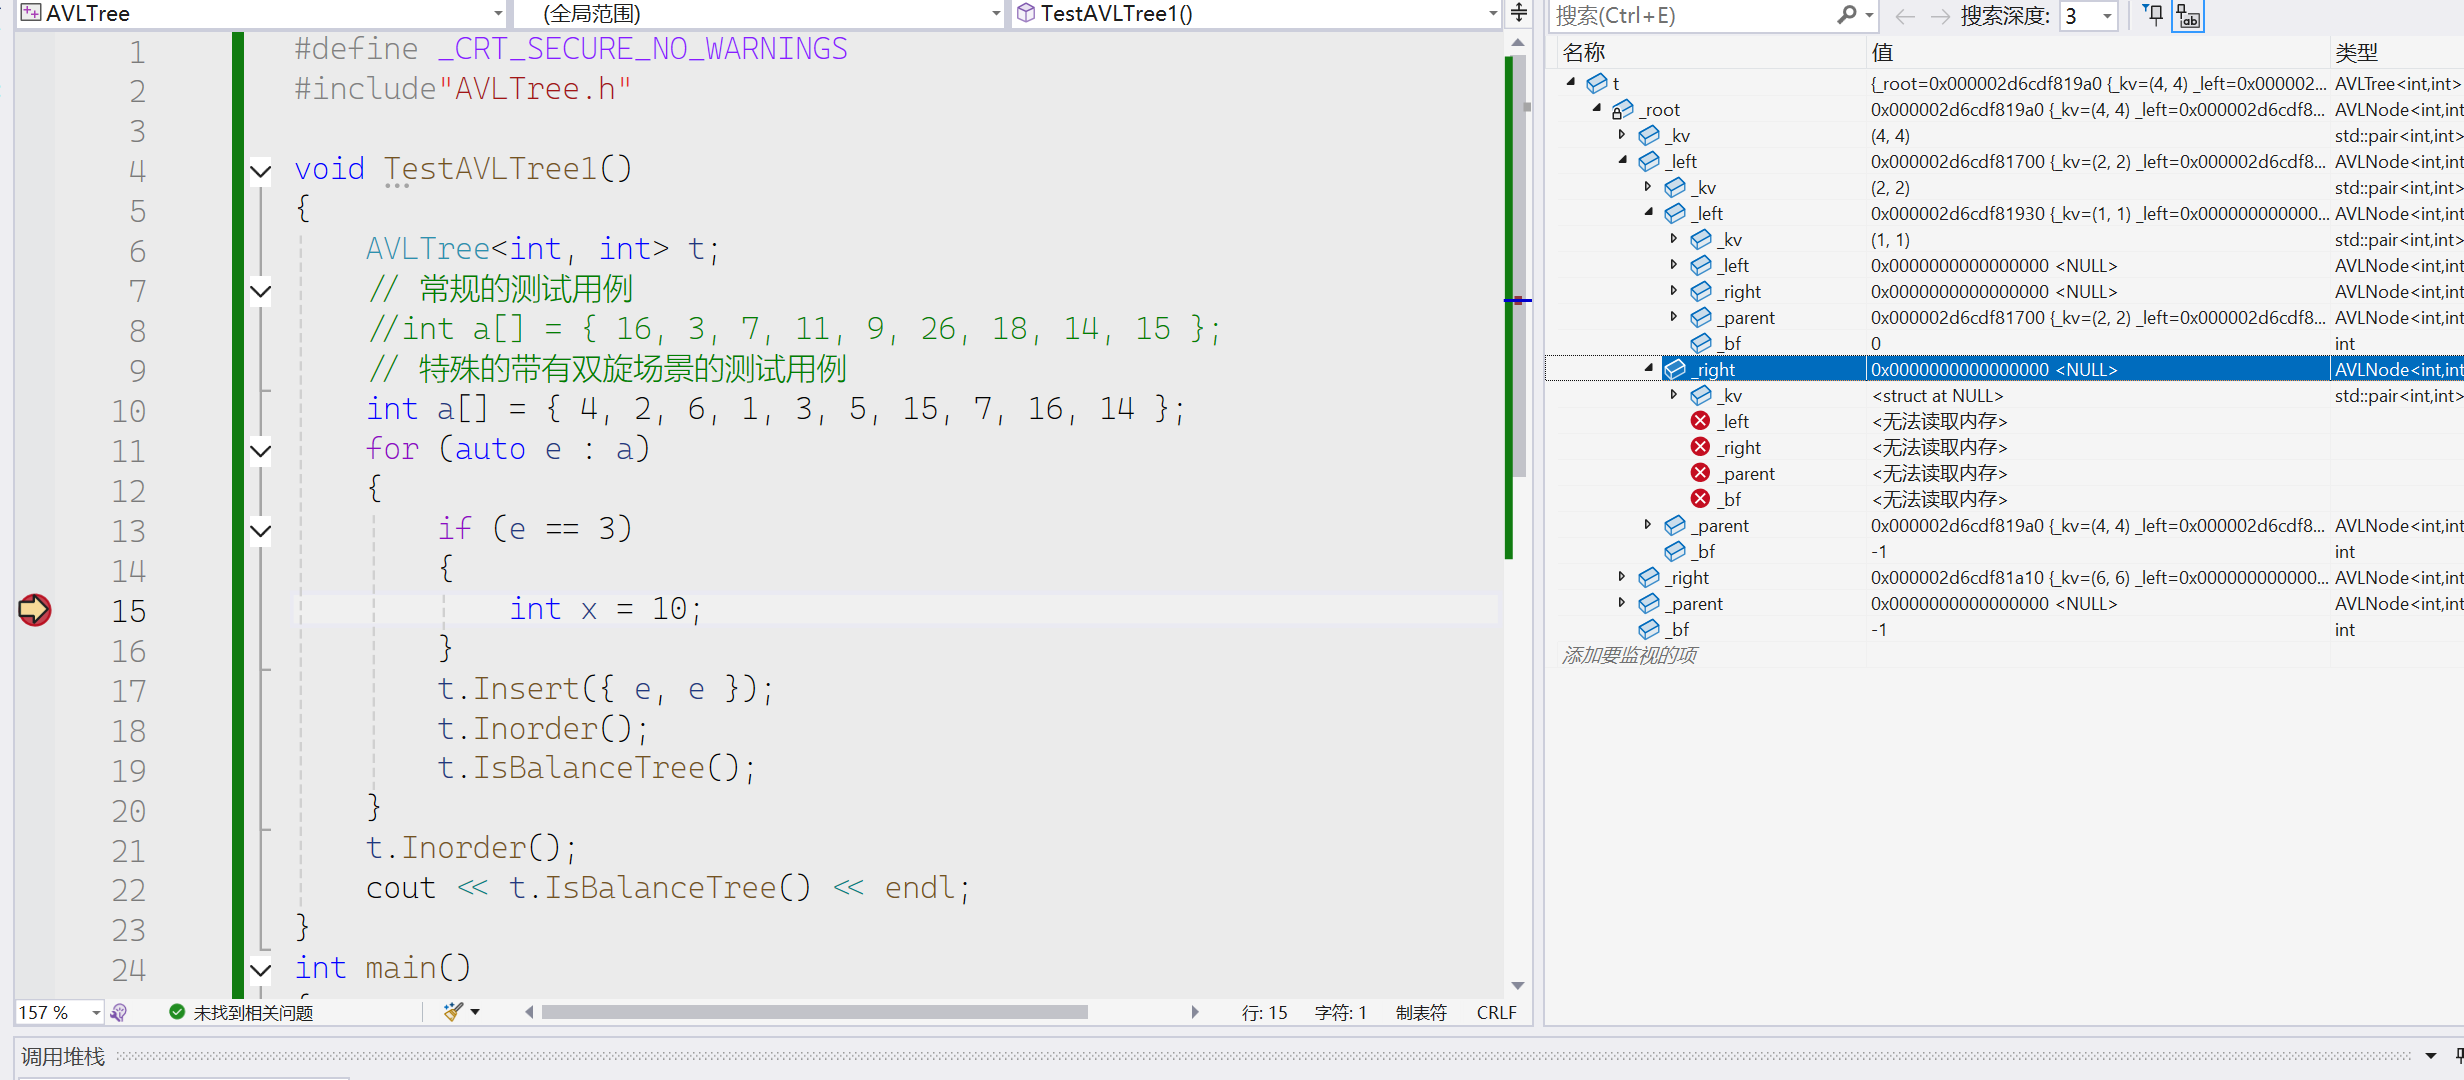
Task: Click the CRLF line ending indicator
Action: [1496, 1013]
